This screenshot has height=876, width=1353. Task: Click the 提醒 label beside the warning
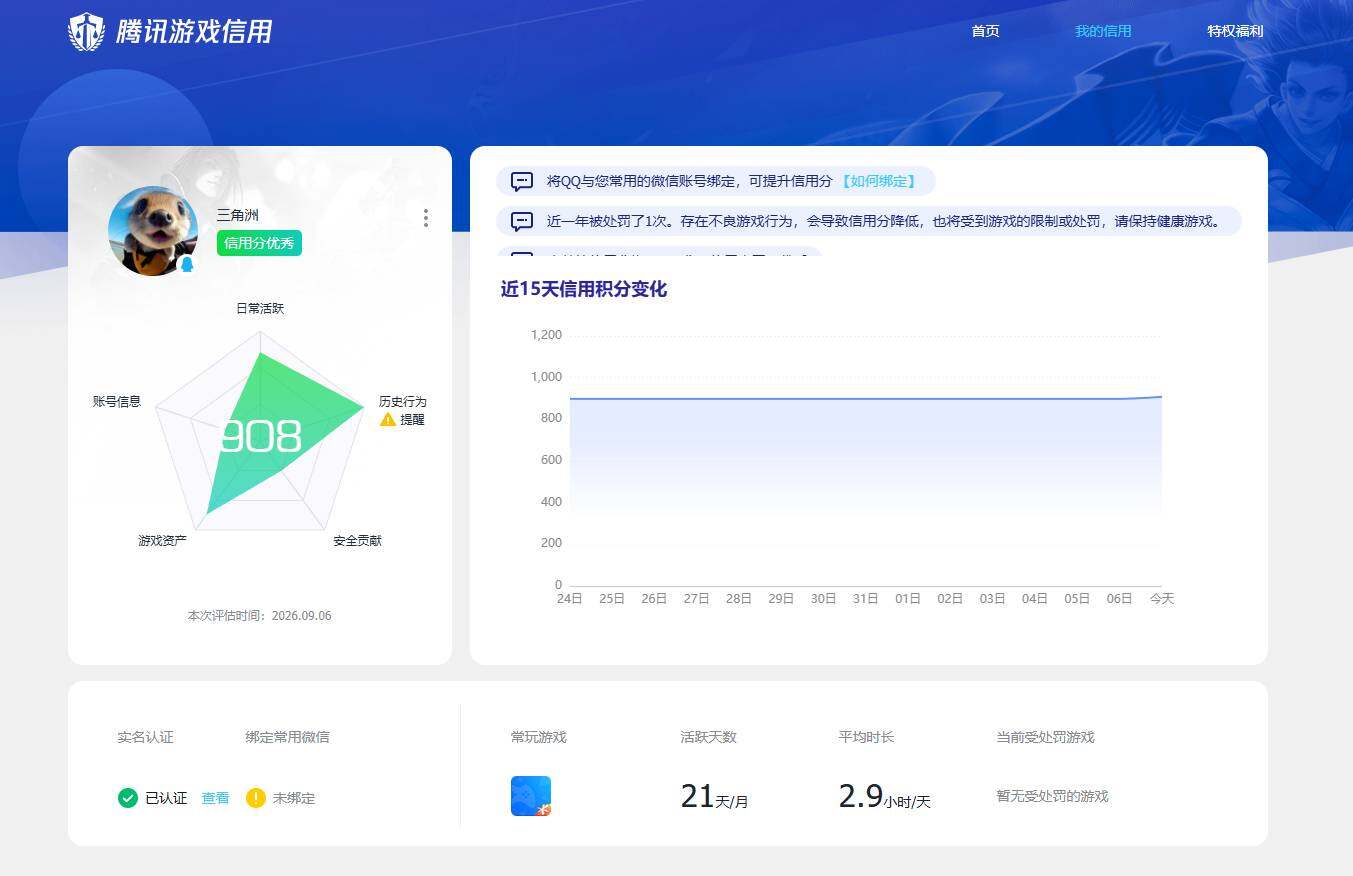[413, 420]
